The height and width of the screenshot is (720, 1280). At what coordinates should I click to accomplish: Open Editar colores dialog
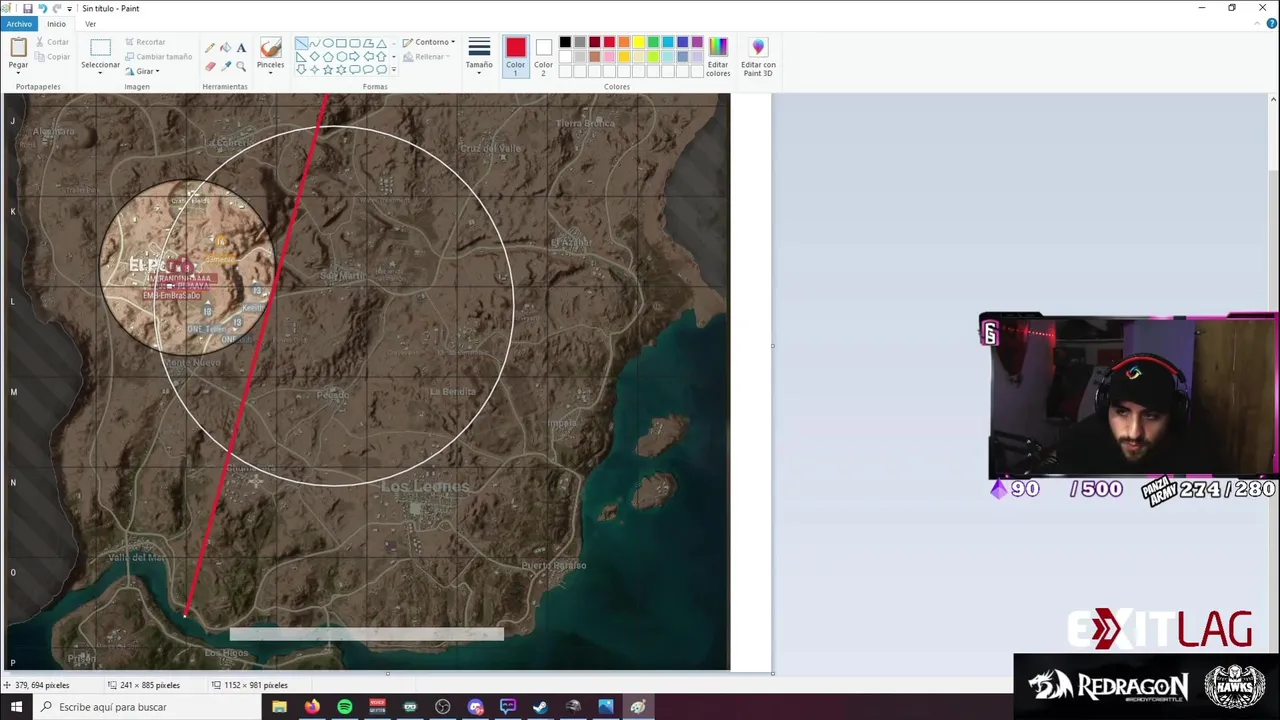[718, 56]
